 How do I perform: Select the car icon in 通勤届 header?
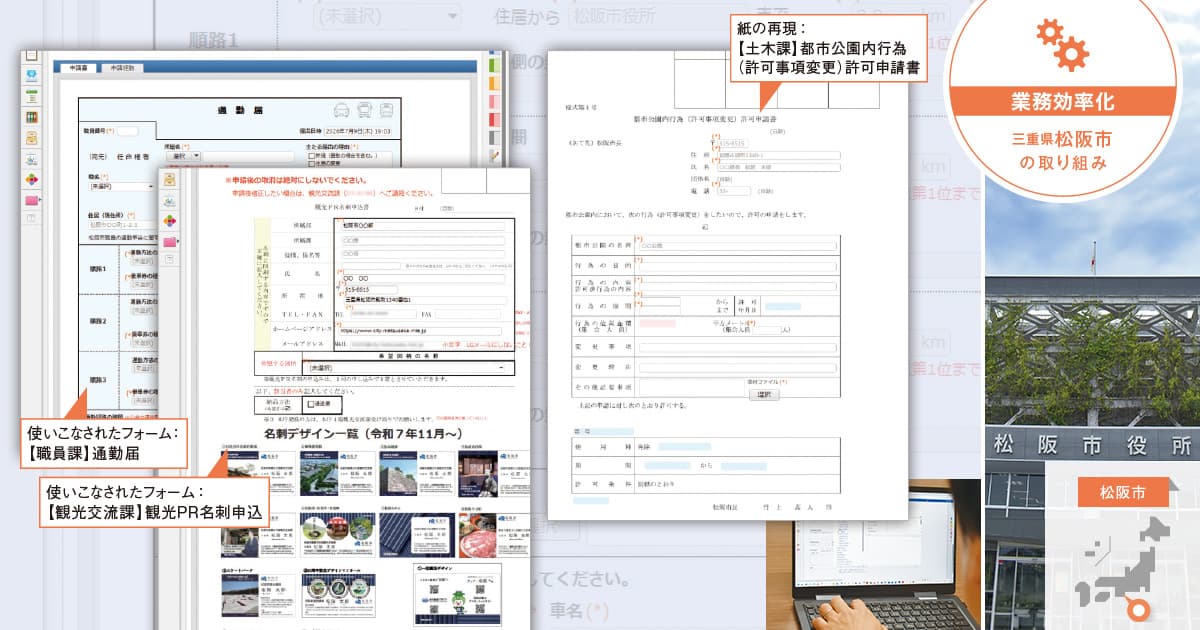pyautogui.click(x=341, y=109)
